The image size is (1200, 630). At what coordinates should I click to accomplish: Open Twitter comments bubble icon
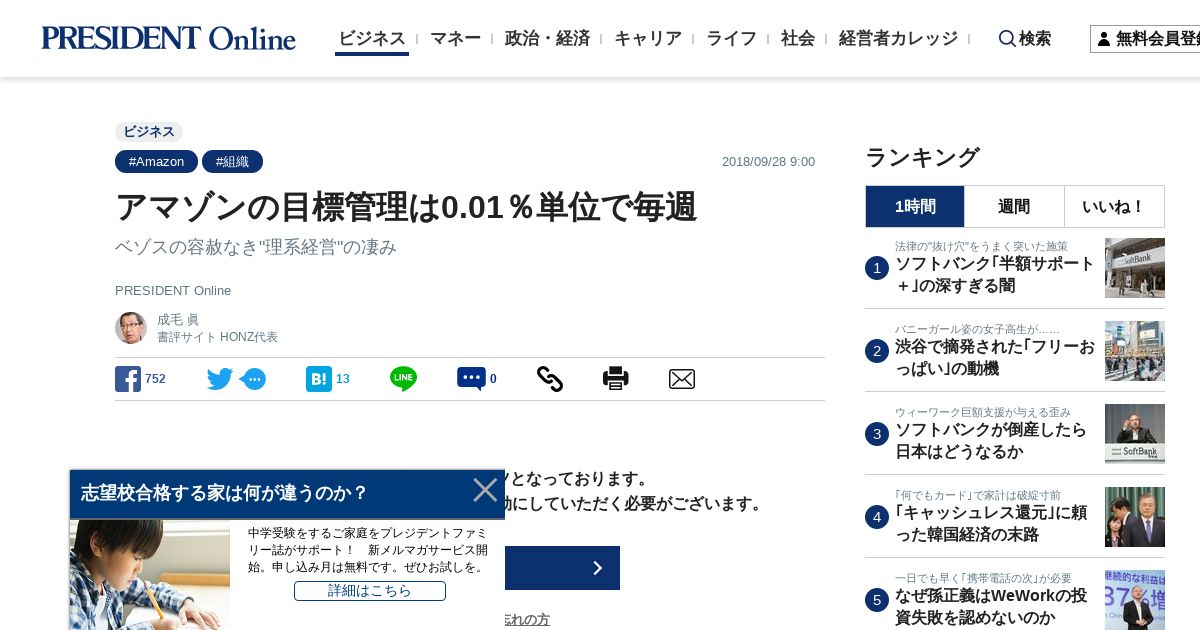253,379
